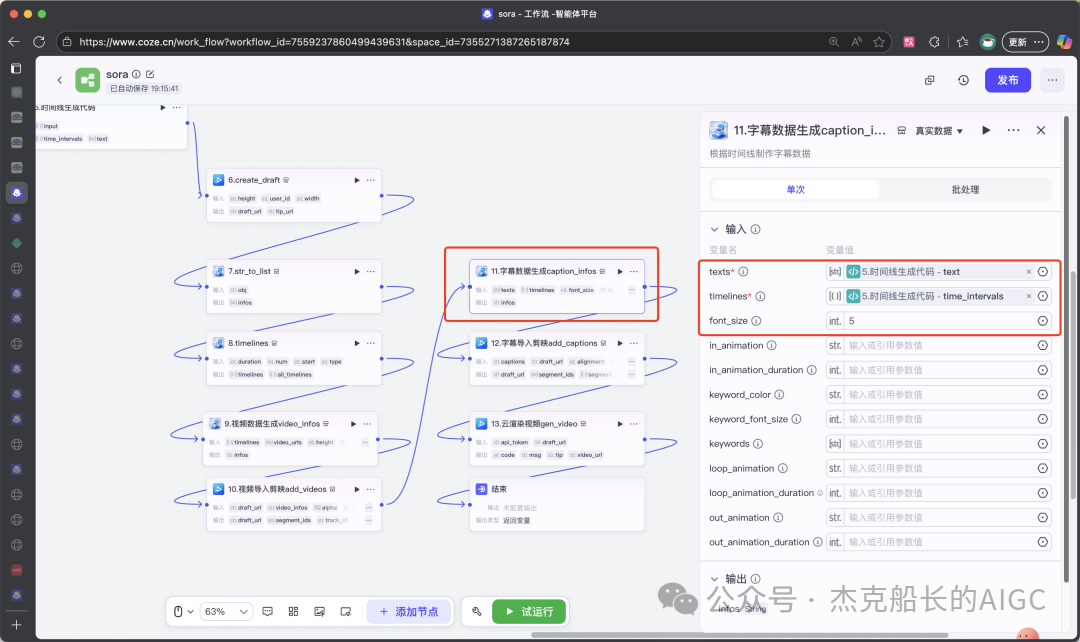Show info tooltip for texts parameter
Image resolution: width=1080 pixels, height=642 pixels.
[743, 272]
